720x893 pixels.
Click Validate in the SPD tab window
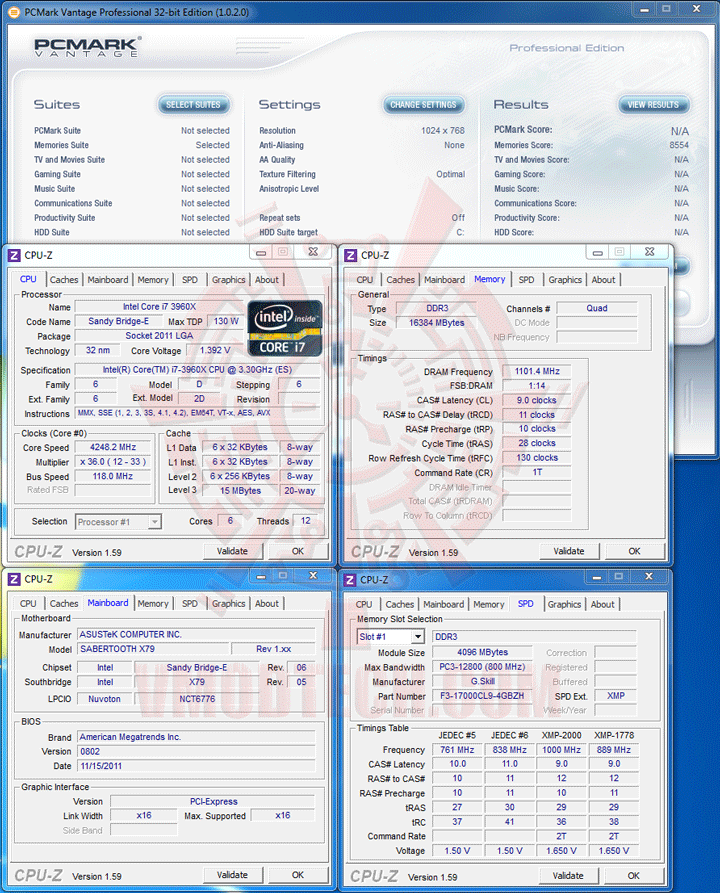(x=568, y=875)
